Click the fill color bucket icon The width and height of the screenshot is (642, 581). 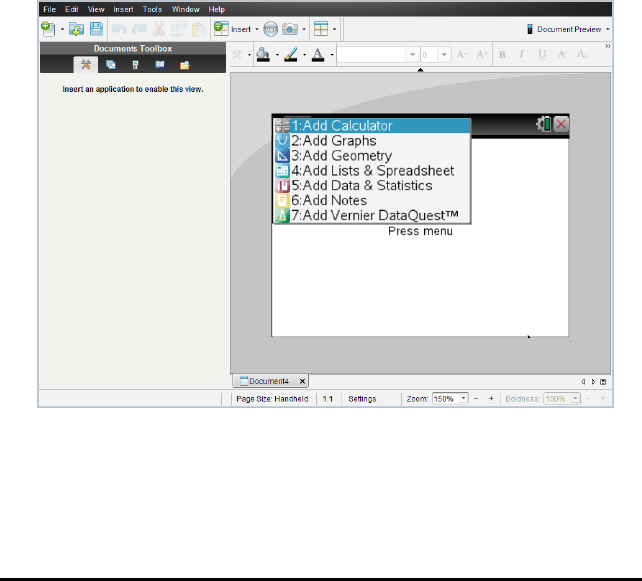point(263,54)
